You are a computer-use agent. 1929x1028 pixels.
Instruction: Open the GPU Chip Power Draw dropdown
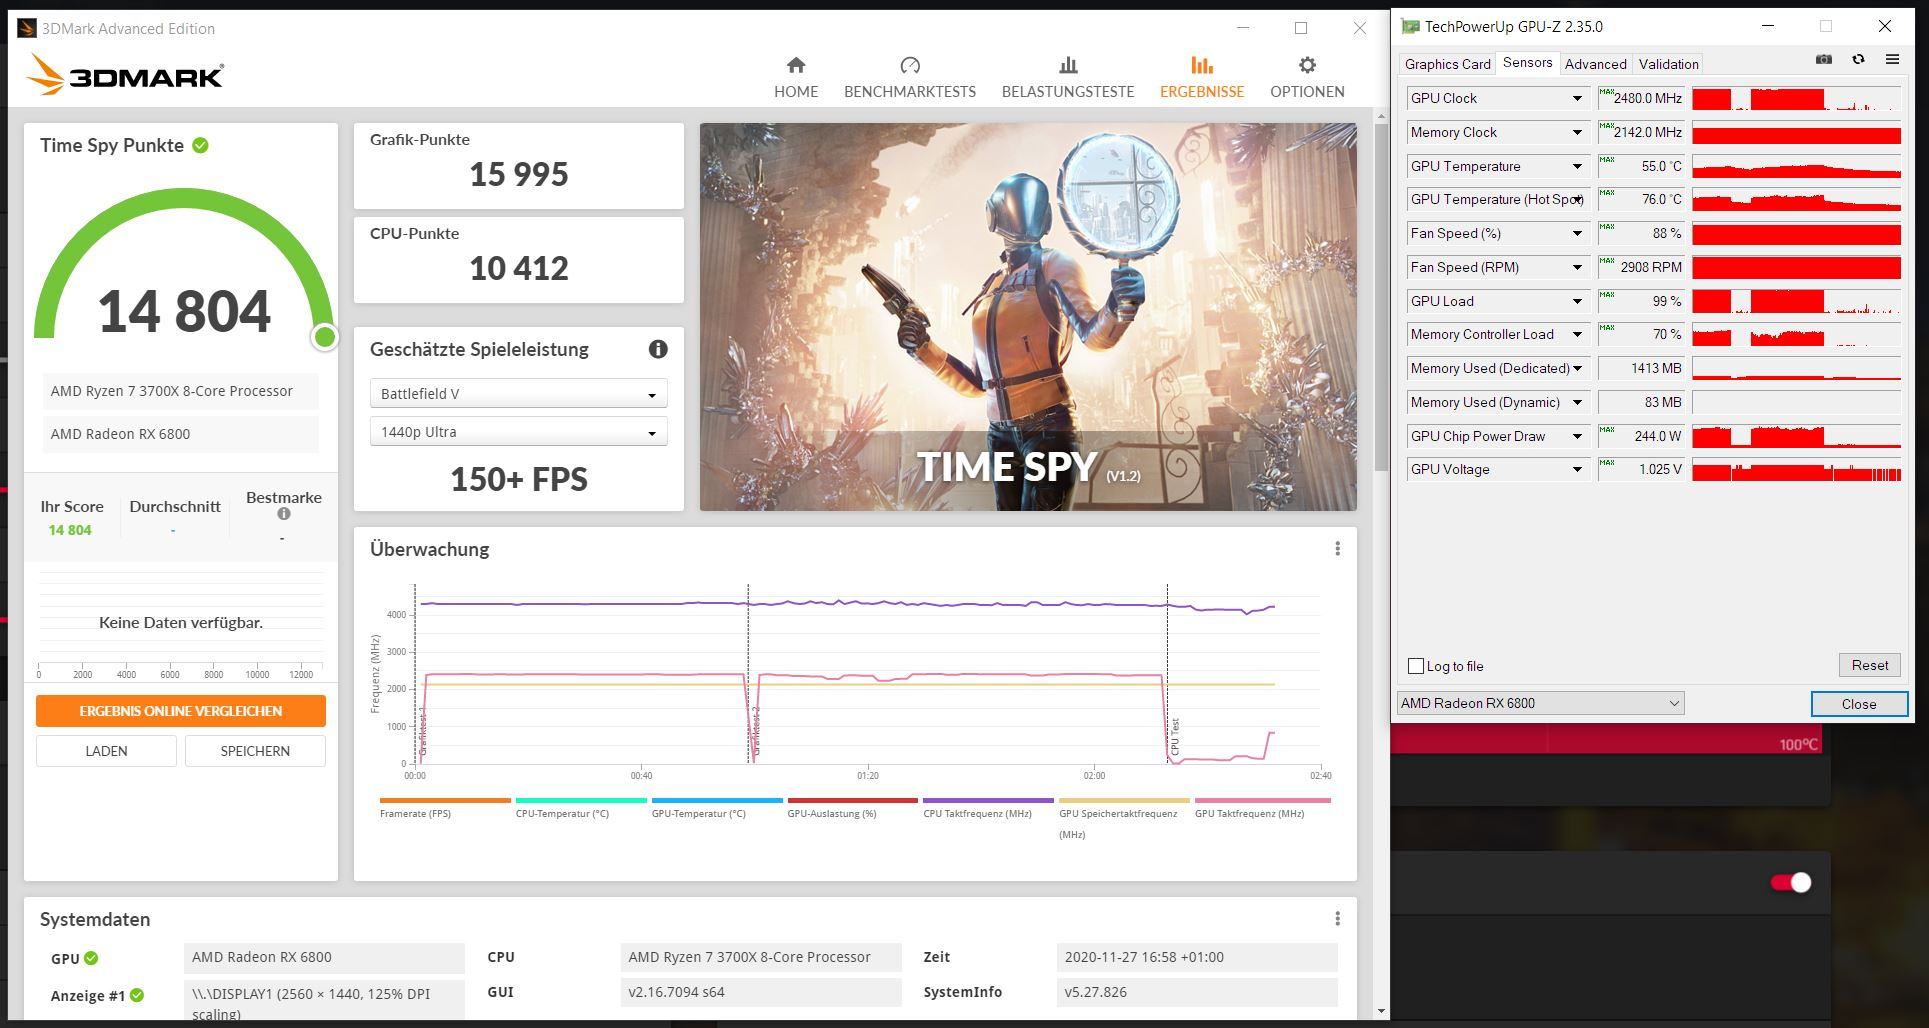pos(1577,436)
